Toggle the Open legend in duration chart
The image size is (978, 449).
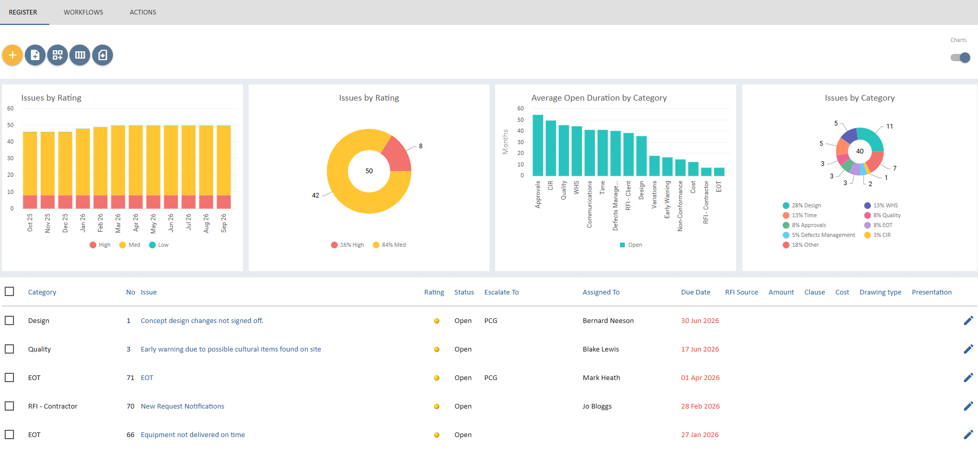(x=631, y=245)
